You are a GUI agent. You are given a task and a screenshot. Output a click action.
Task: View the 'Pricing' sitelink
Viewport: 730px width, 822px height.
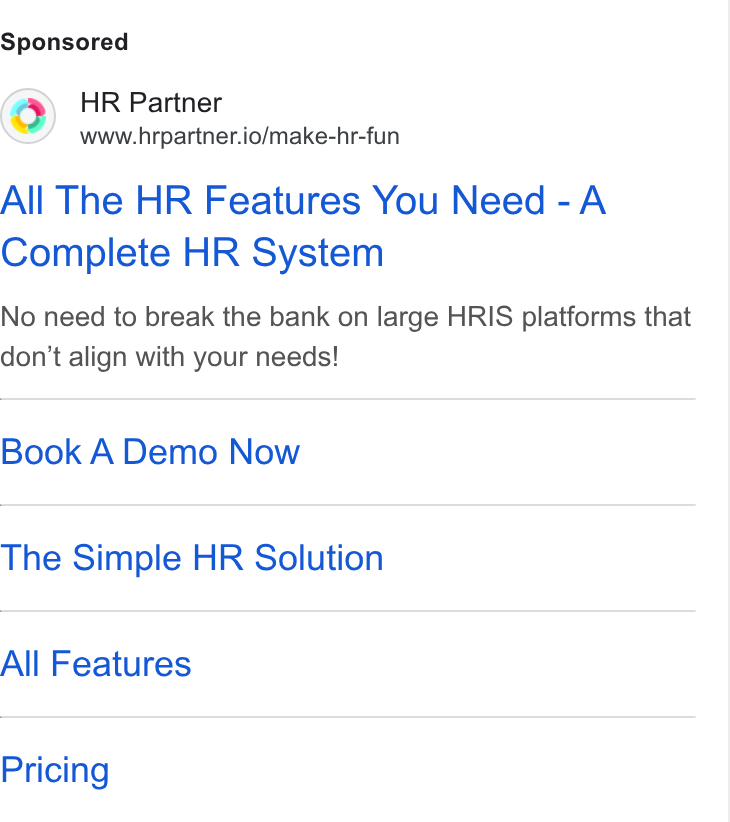tap(55, 771)
